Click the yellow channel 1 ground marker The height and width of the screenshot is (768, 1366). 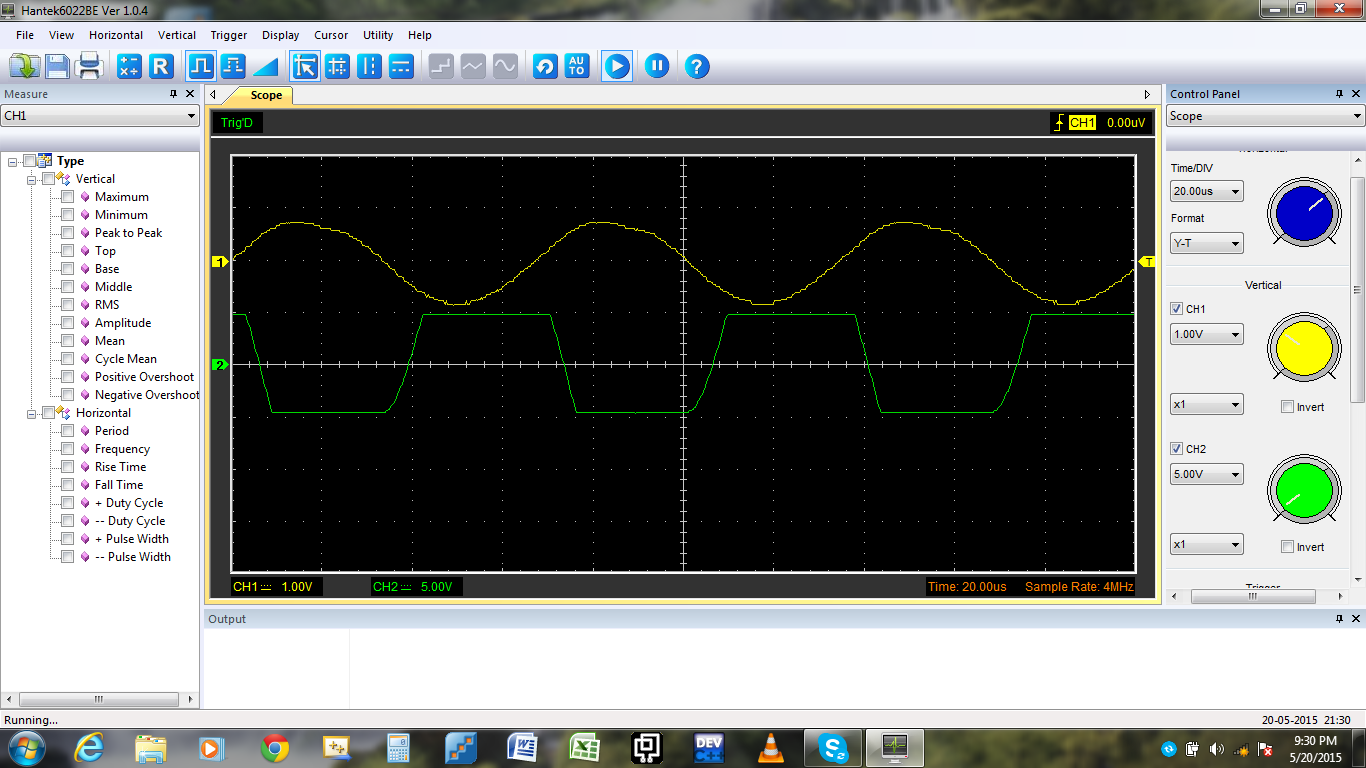coord(220,262)
